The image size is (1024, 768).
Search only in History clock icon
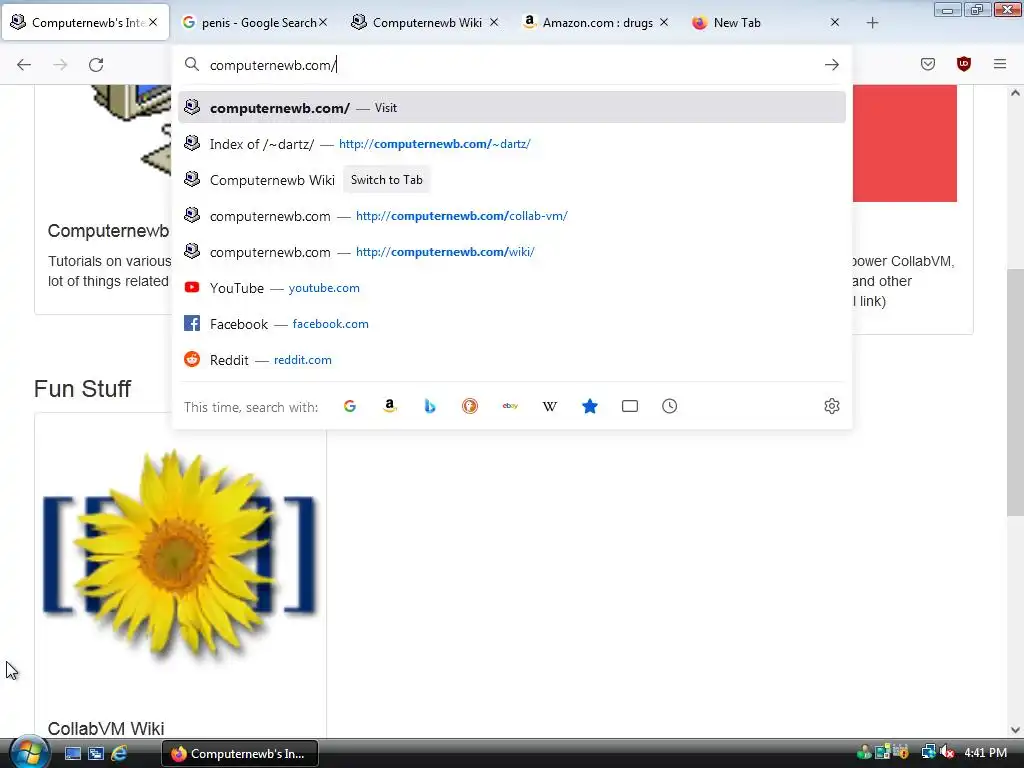click(669, 406)
